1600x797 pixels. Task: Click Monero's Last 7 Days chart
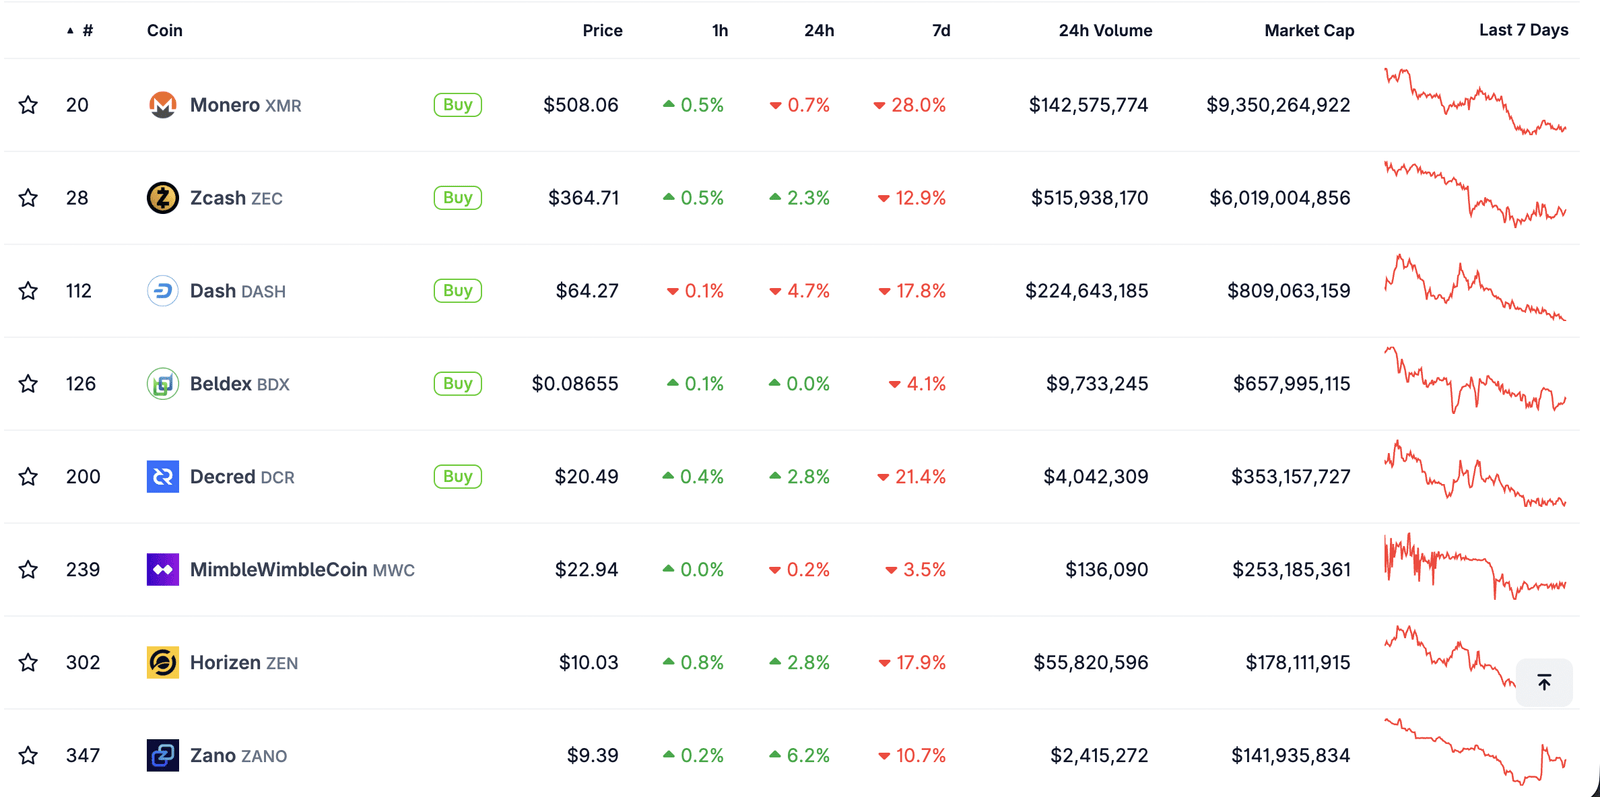pyautogui.click(x=1475, y=104)
